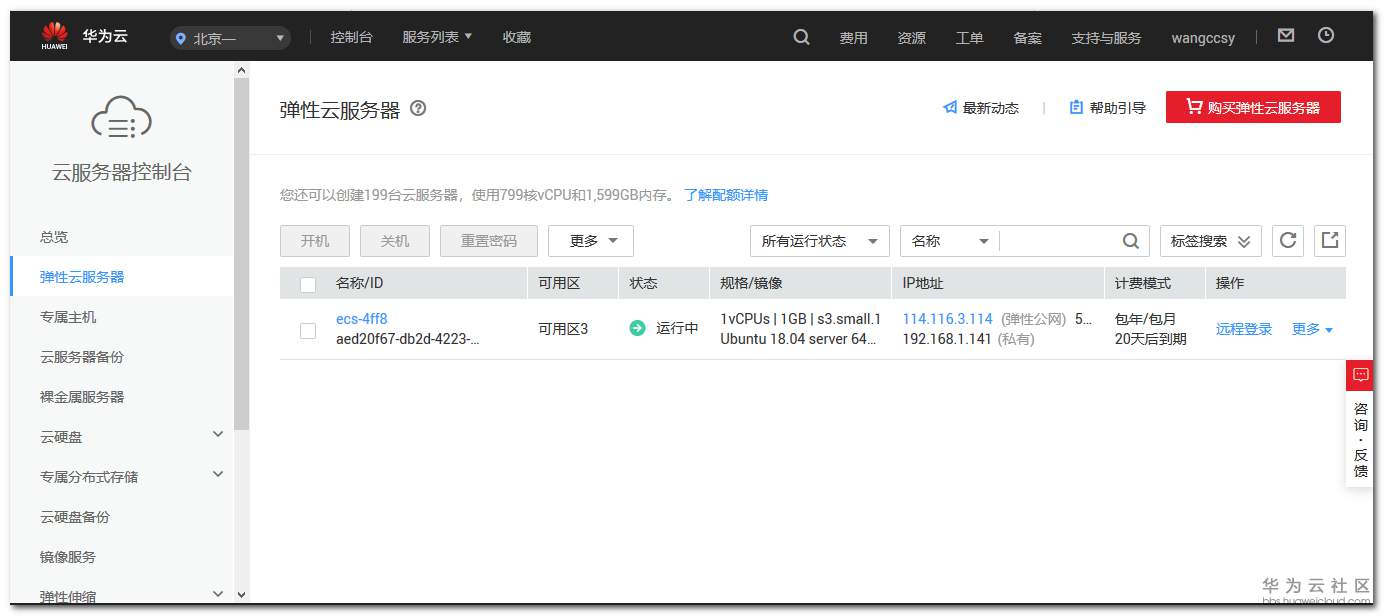Select all servers checkbox in header
Viewport: 1384px width, 616px height.
[x=308, y=284]
